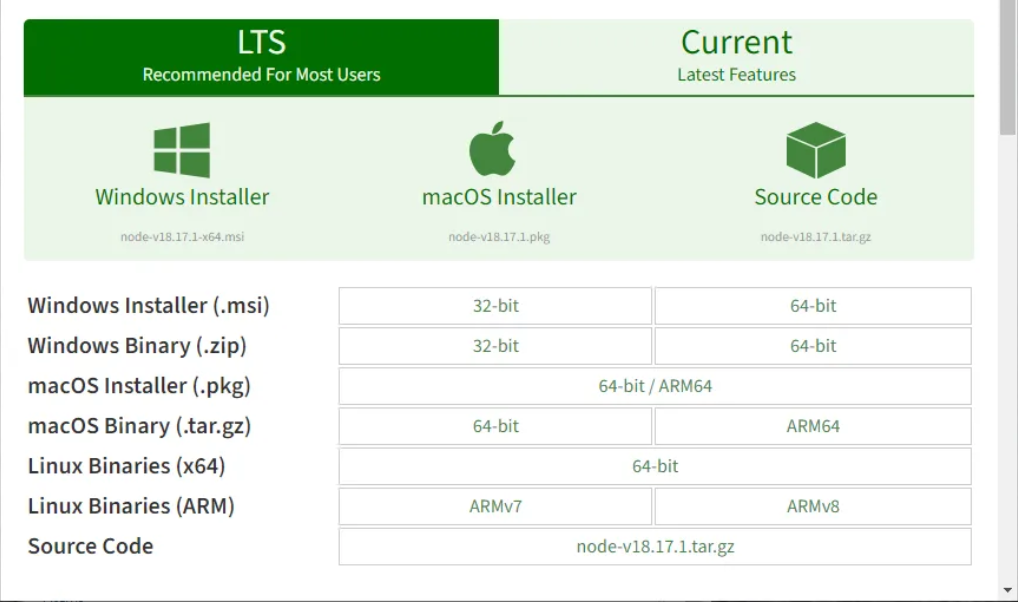This screenshot has width=1018, height=602.
Task: Switch to the Current Latest Features tab
Action: point(736,57)
